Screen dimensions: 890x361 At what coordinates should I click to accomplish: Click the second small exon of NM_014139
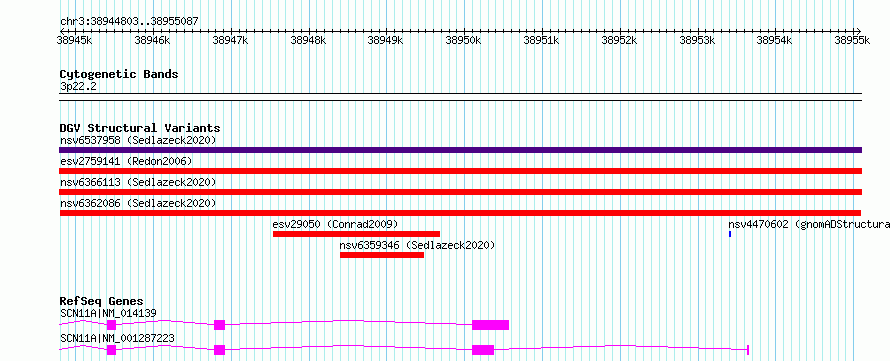pos(220,325)
